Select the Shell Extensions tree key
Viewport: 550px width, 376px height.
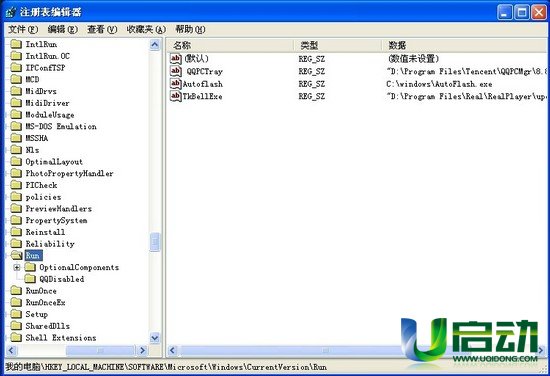coord(61,337)
